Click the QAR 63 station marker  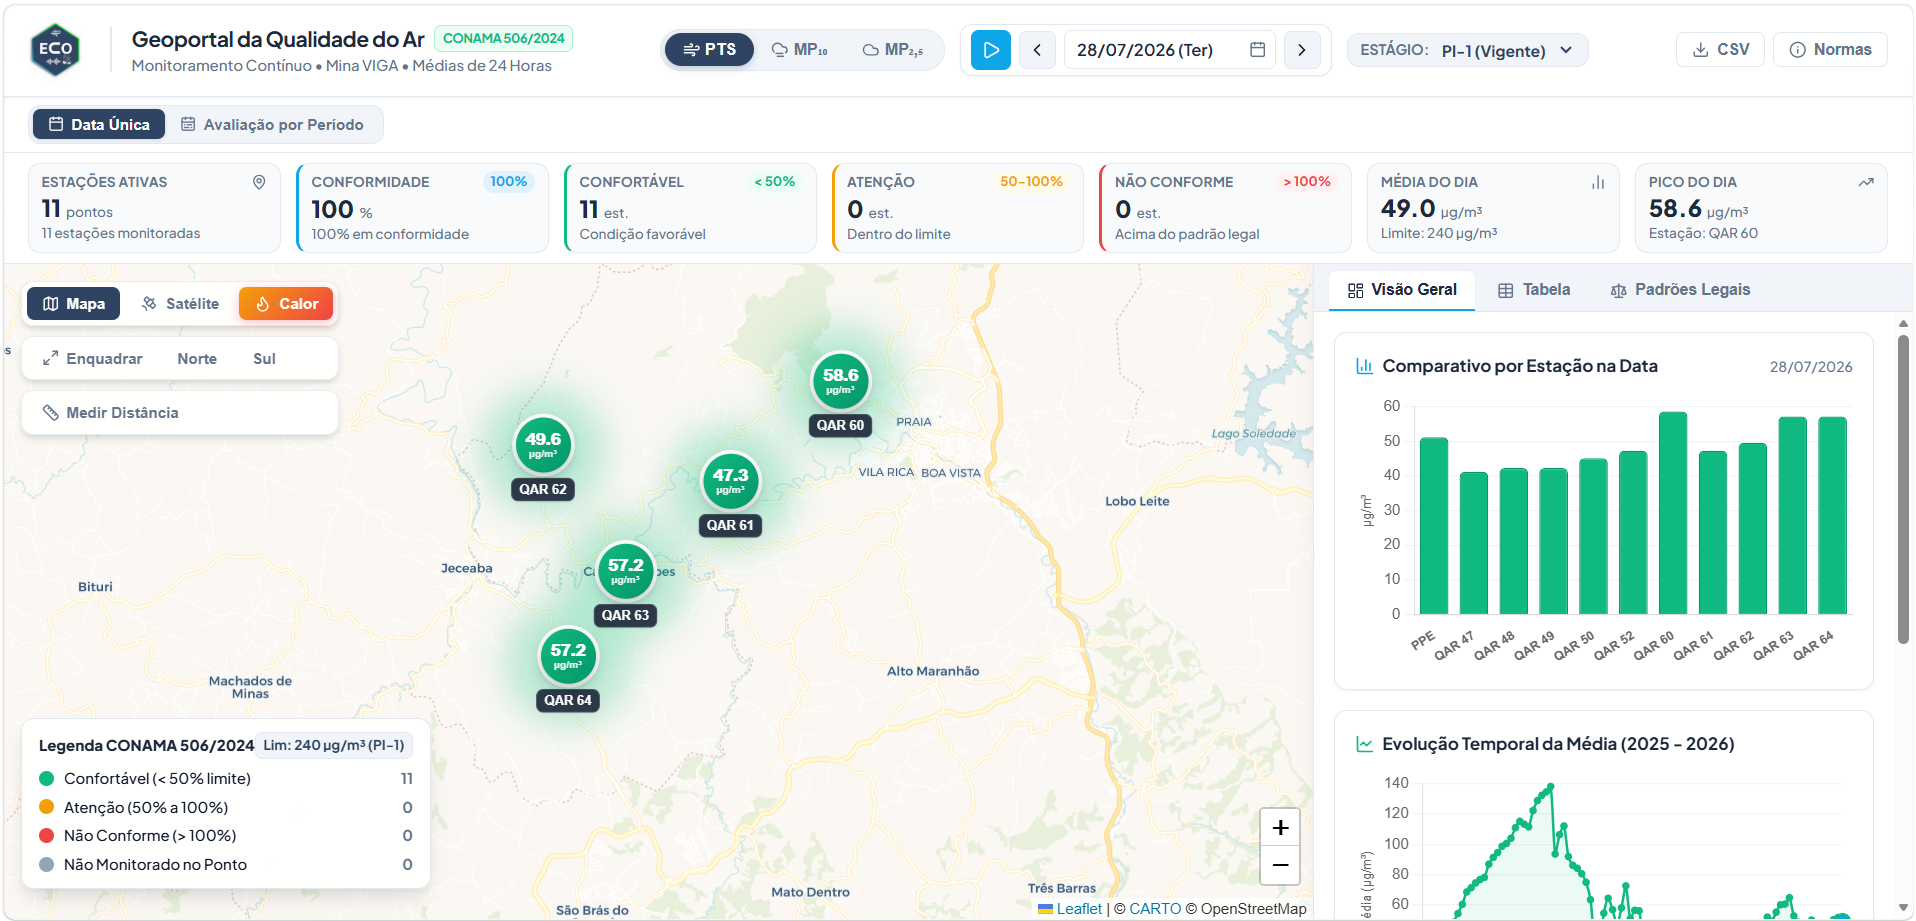point(625,571)
